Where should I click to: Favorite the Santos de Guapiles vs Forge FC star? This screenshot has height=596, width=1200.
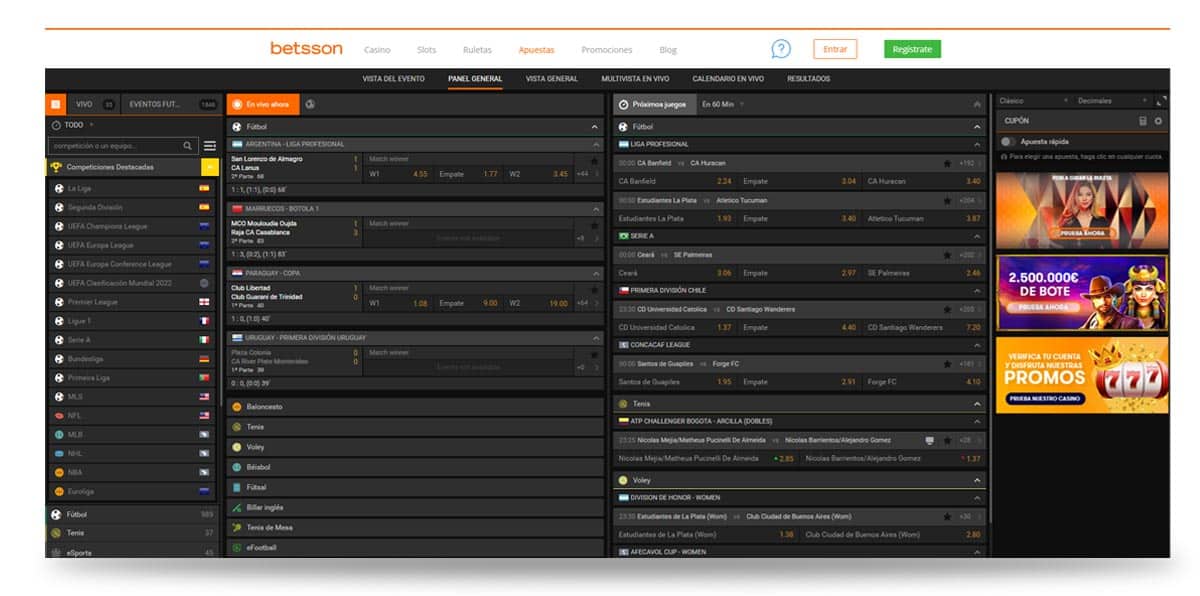[x=947, y=364]
